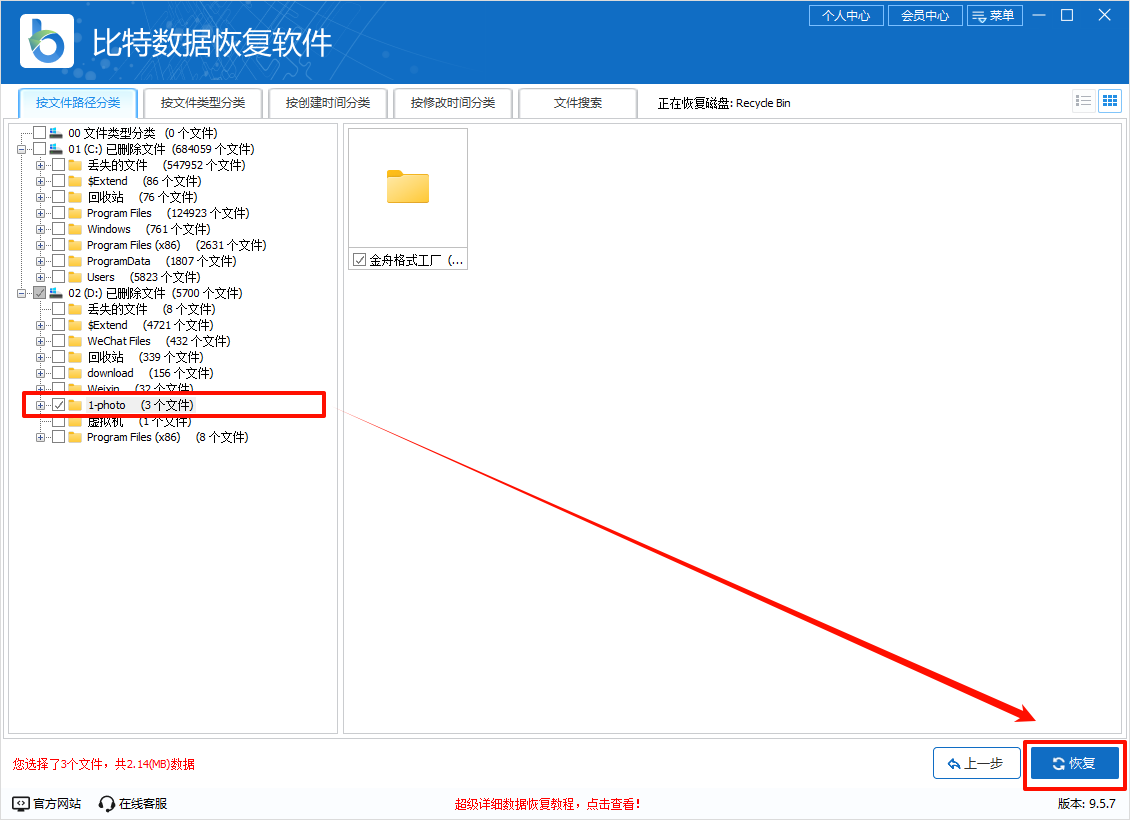Image resolution: width=1130 pixels, height=820 pixels.
Task: Go back with 上一步 button
Action: click(x=976, y=763)
